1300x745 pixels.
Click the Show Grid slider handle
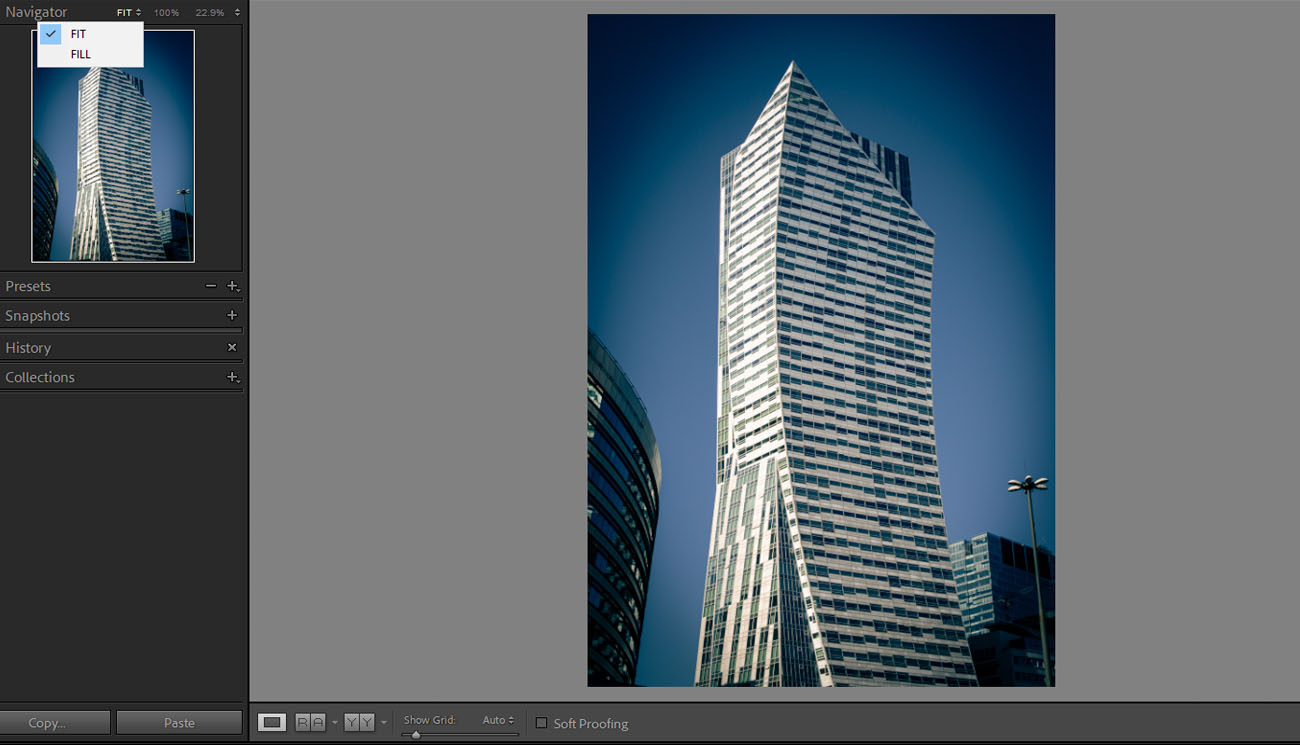coord(416,735)
